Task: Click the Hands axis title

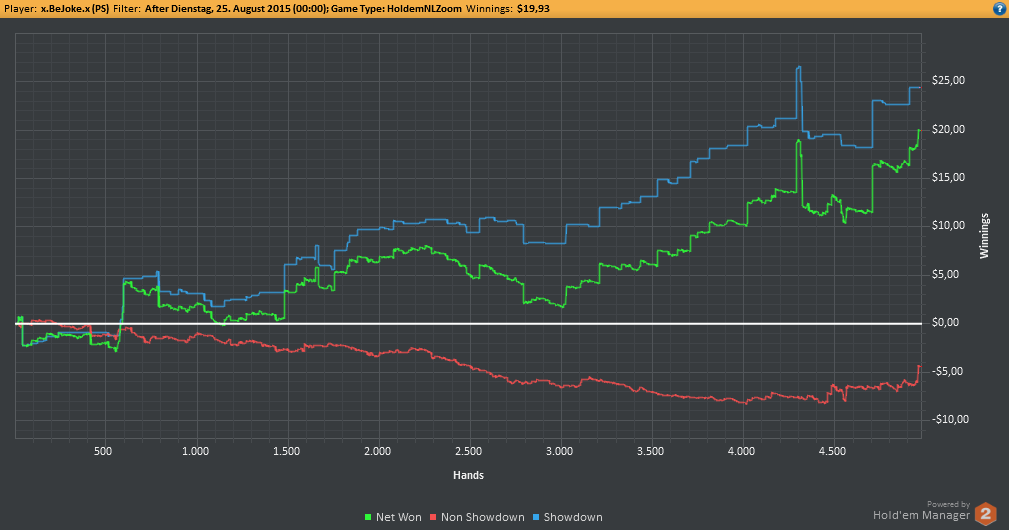Action: tap(468, 475)
